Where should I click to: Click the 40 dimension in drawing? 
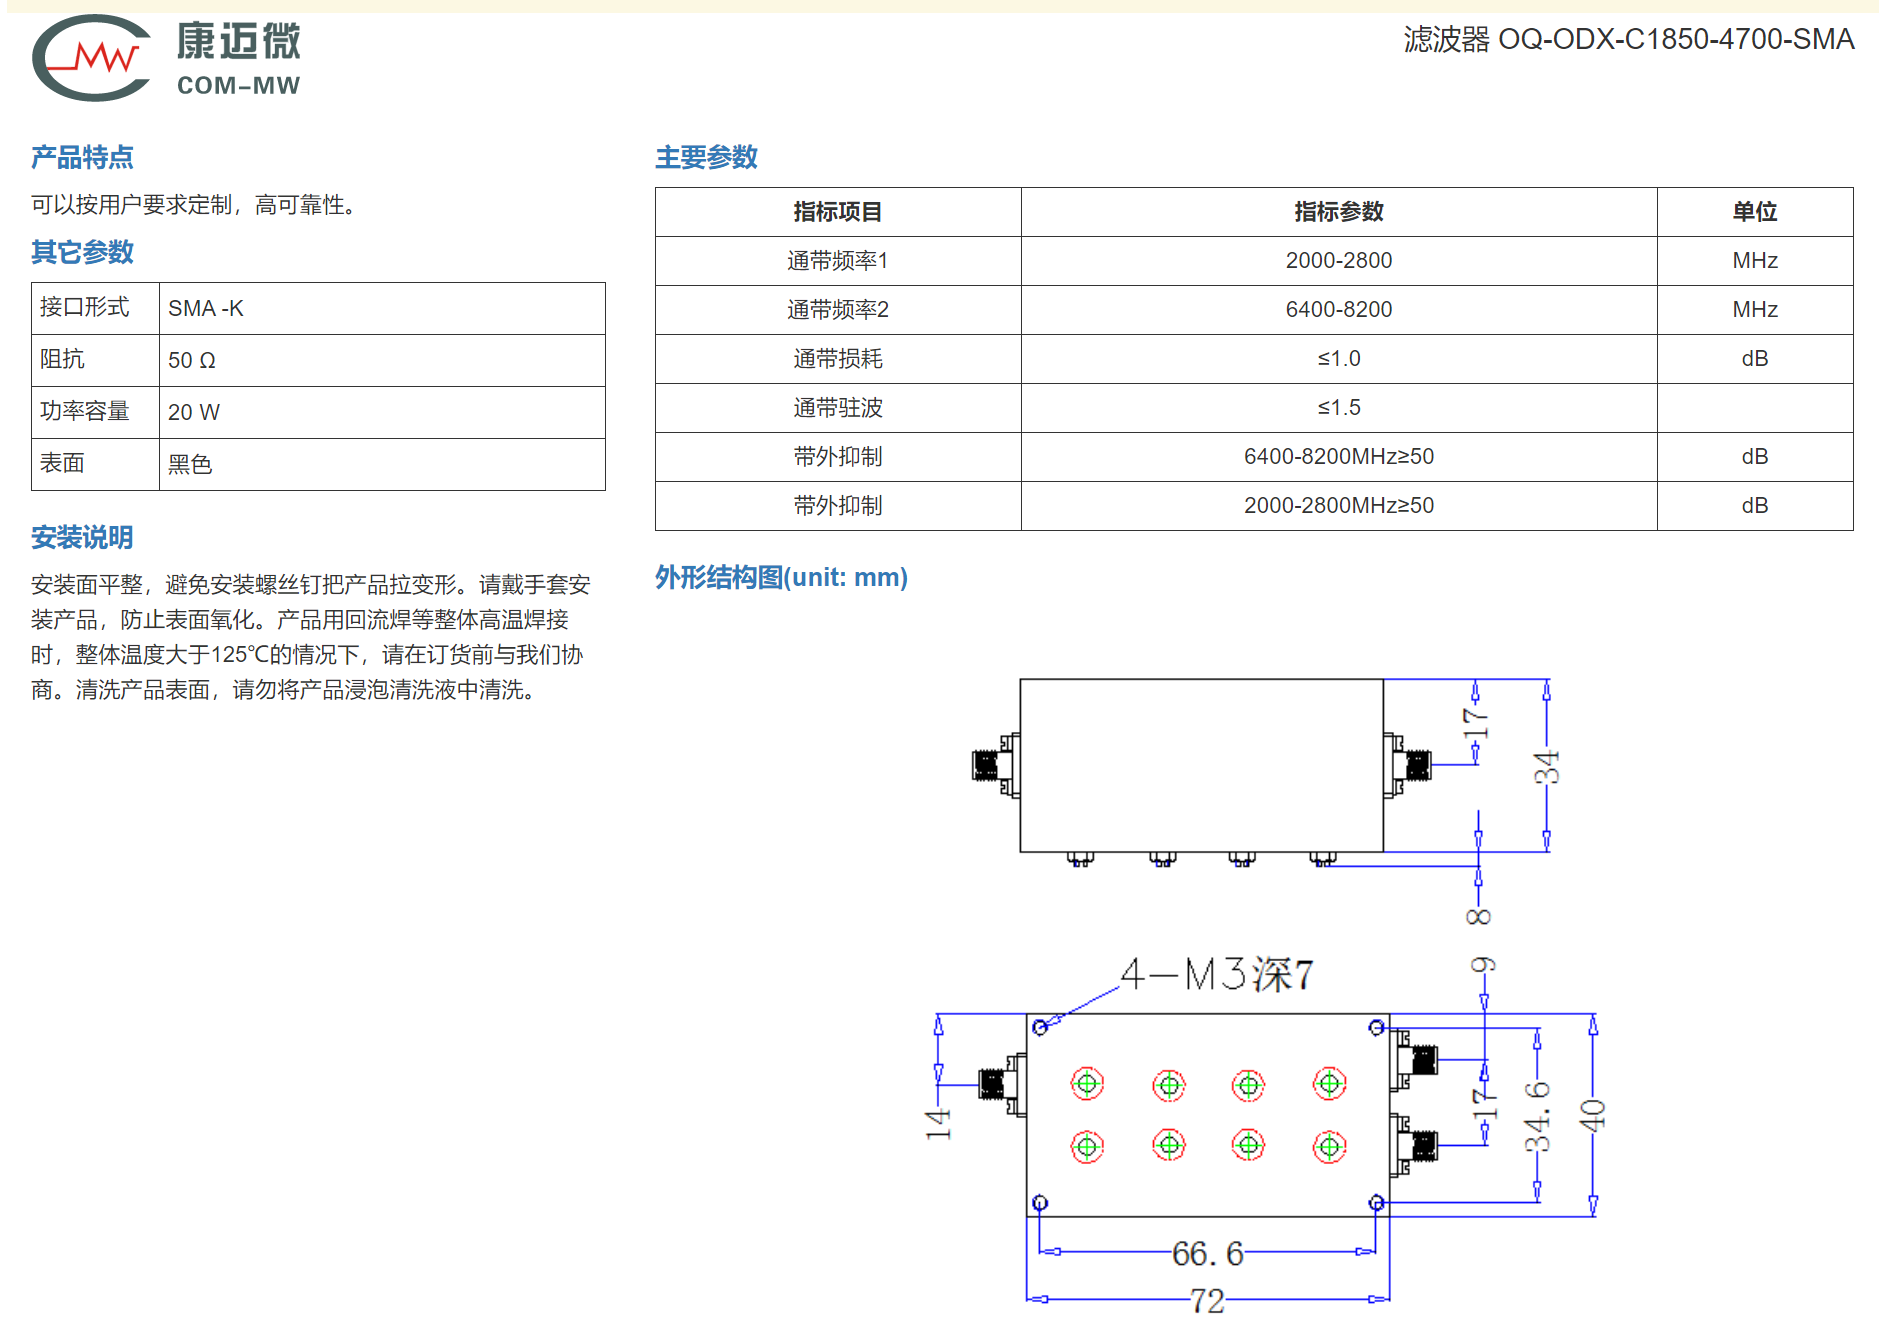click(x=1592, y=1115)
